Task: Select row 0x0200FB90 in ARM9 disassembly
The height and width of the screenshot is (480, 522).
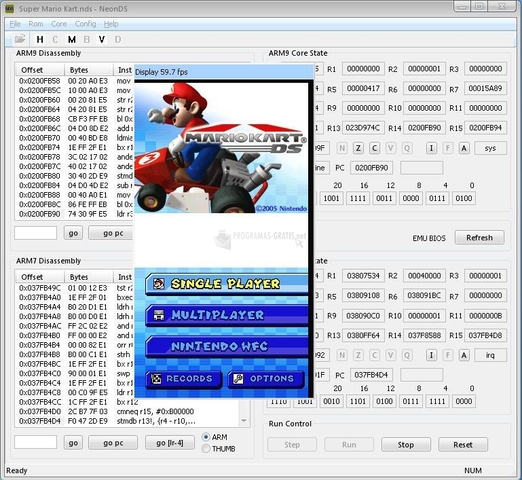Action: point(75,214)
